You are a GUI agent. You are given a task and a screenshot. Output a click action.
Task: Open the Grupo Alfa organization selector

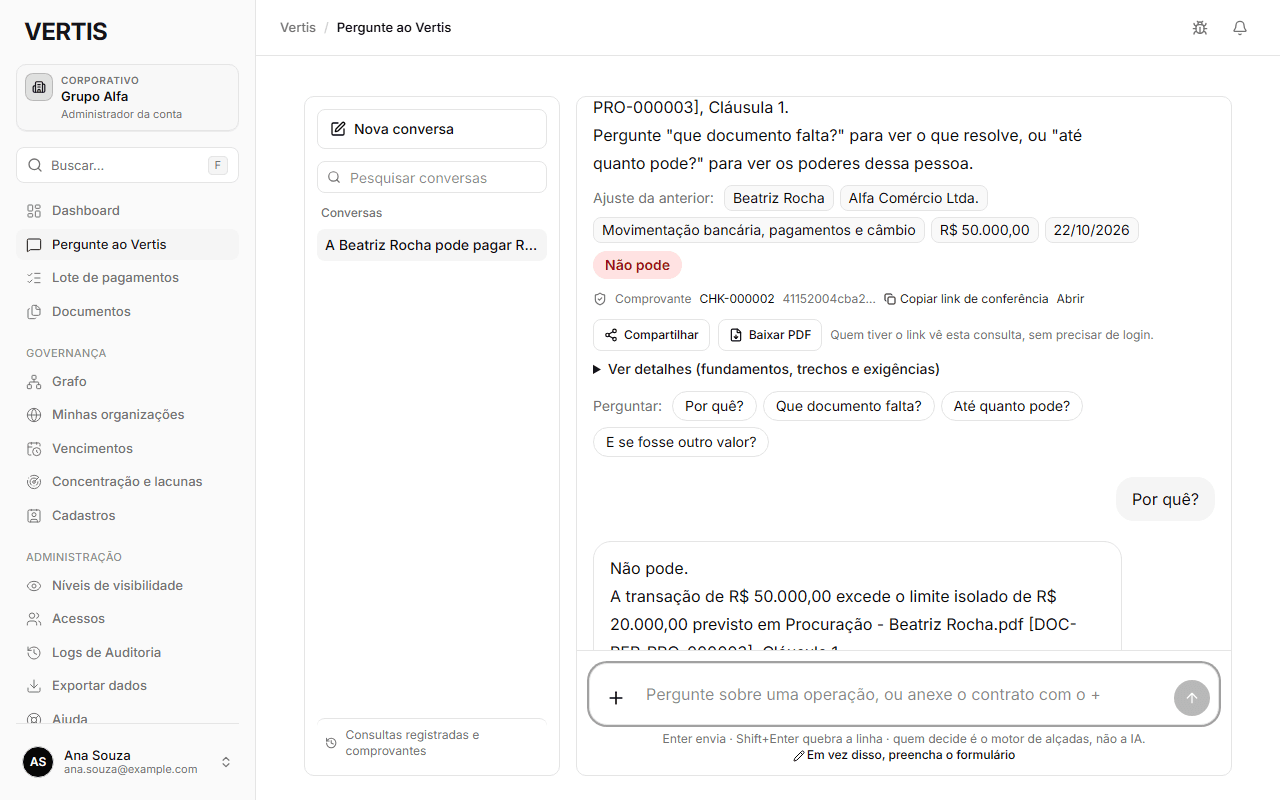[x=127, y=98]
